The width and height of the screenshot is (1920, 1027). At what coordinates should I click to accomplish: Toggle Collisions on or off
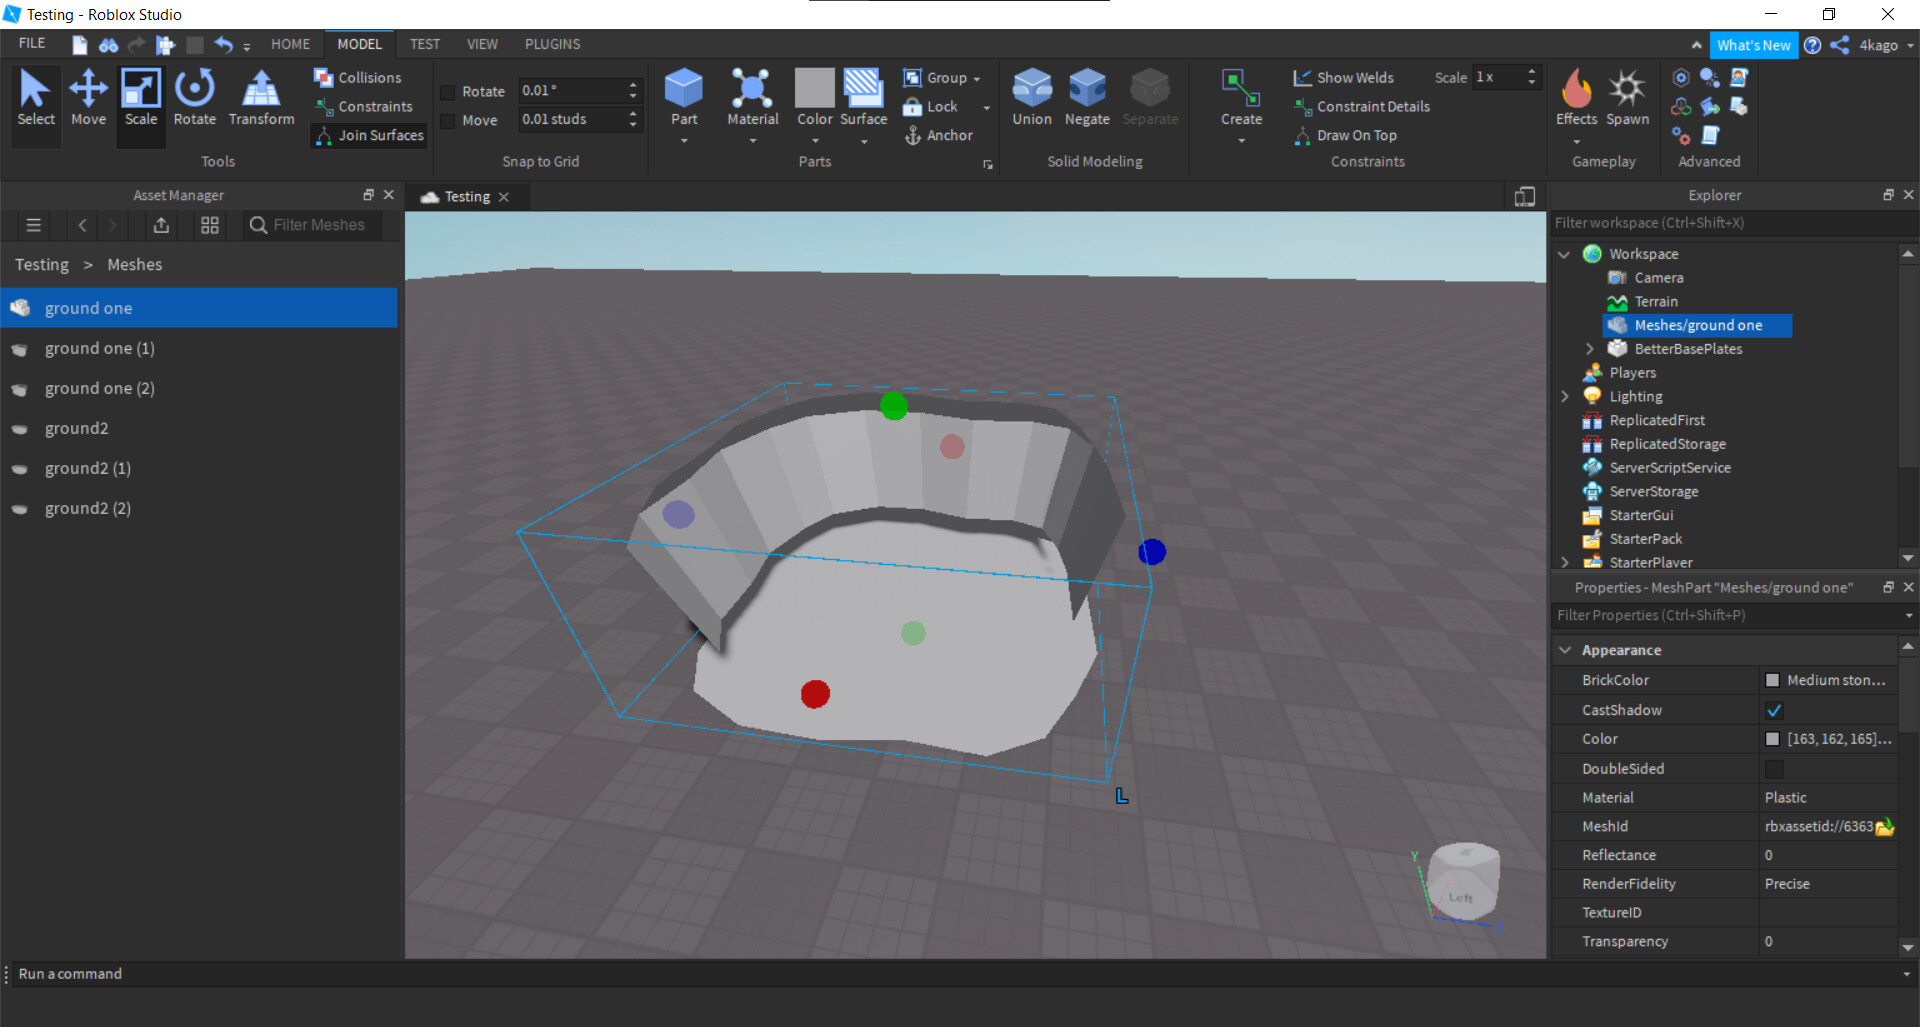[x=358, y=77]
